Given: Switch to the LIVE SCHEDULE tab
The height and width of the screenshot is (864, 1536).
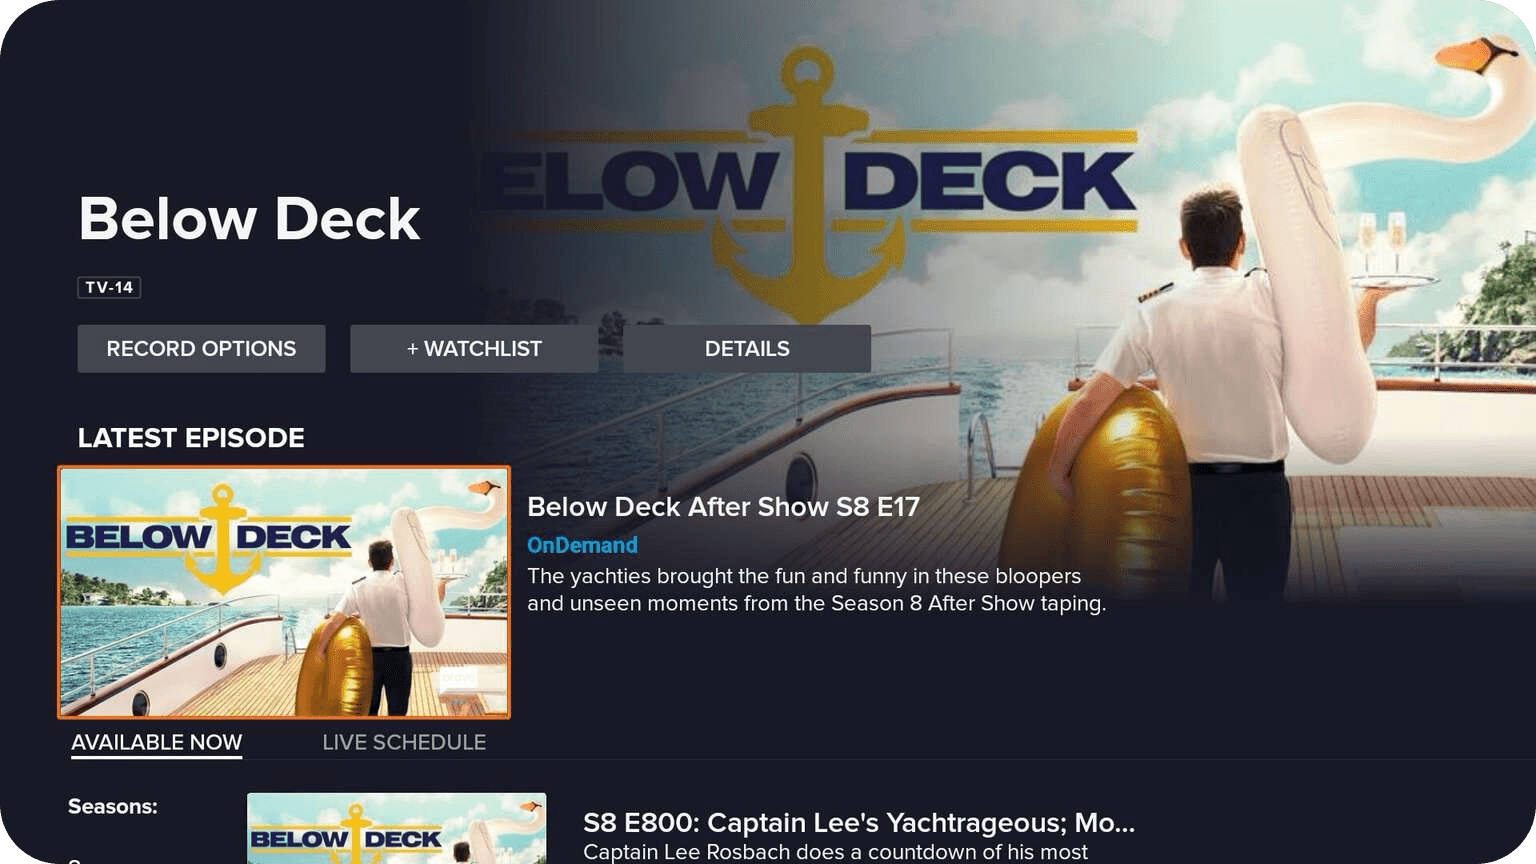Looking at the screenshot, I should coord(404,743).
